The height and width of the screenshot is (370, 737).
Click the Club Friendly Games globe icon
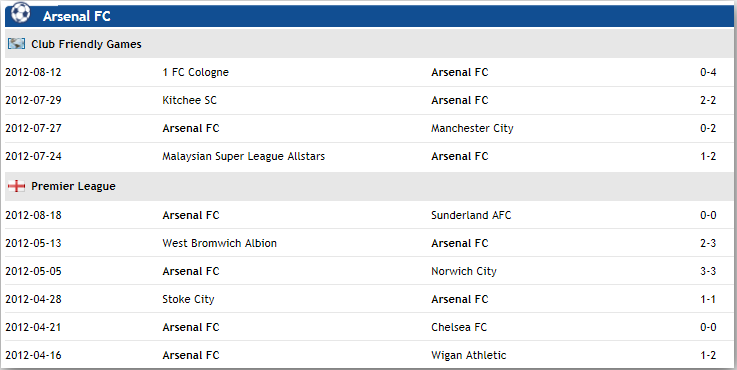point(16,44)
